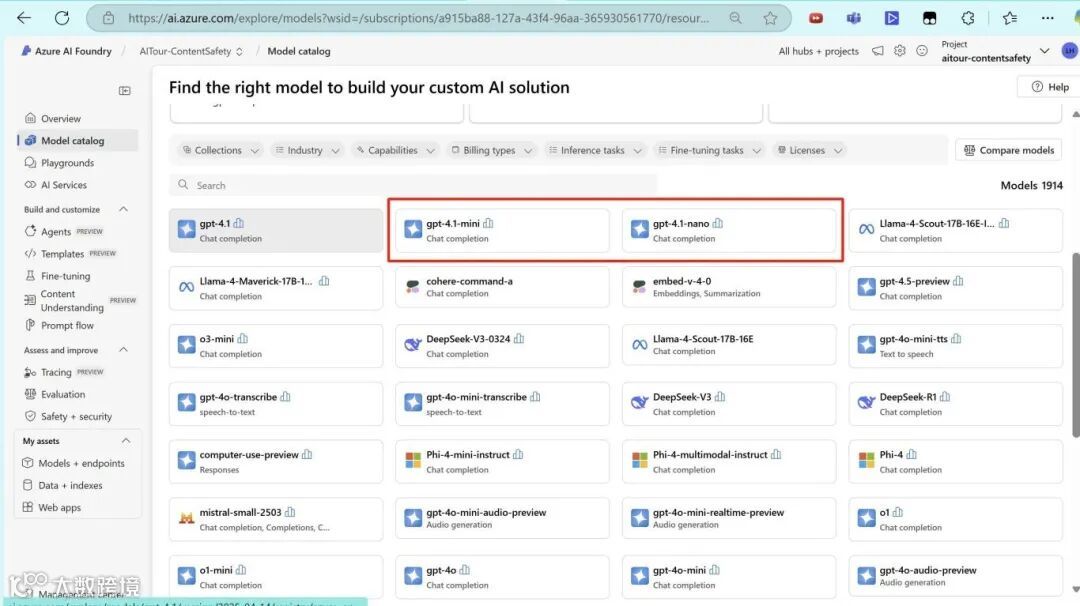1080x606 pixels.
Task: Click the compare icon beside Phi-4
Action: point(912,454)
